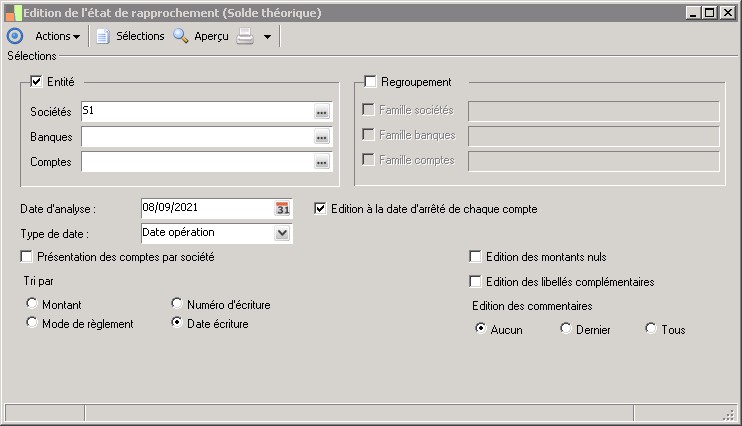Click into the Banques input field

click(x=196, y=137)
